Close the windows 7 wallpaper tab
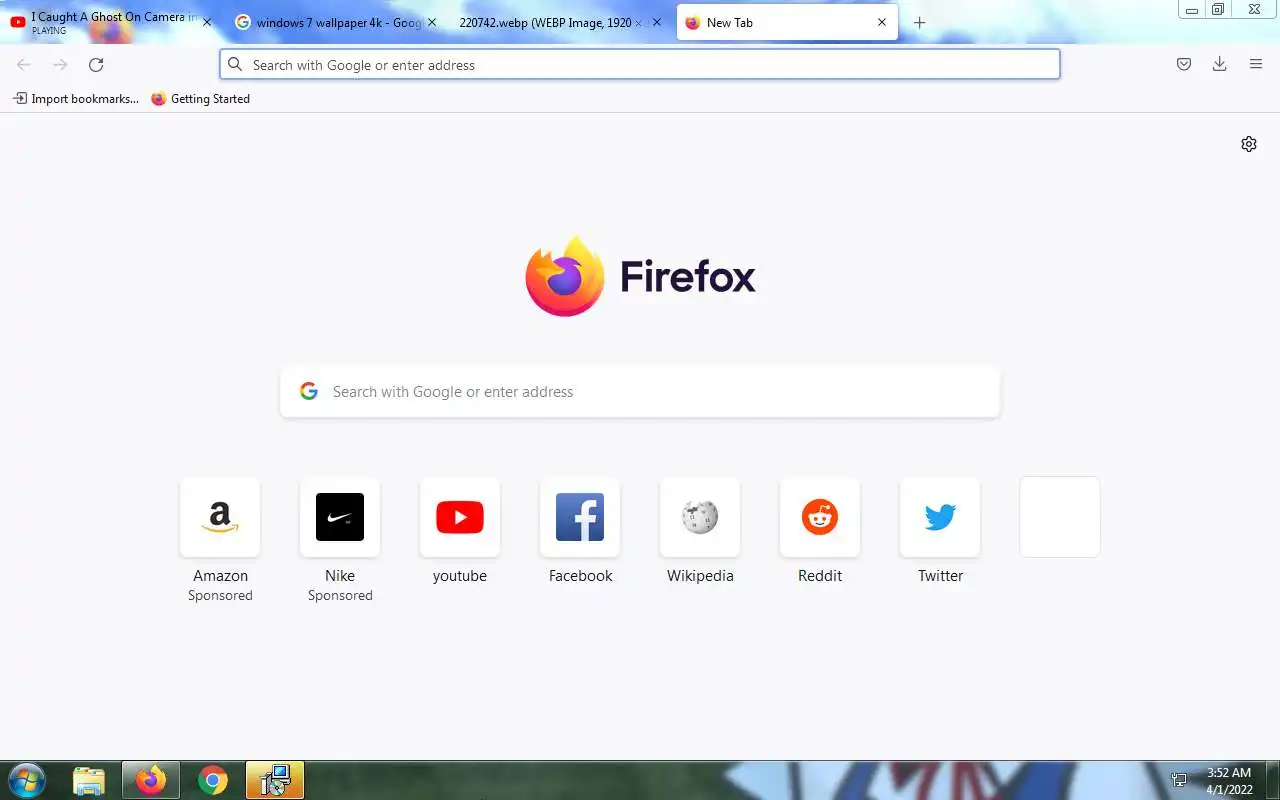This screenshot has height=800, width=1280. pos(432,22)
